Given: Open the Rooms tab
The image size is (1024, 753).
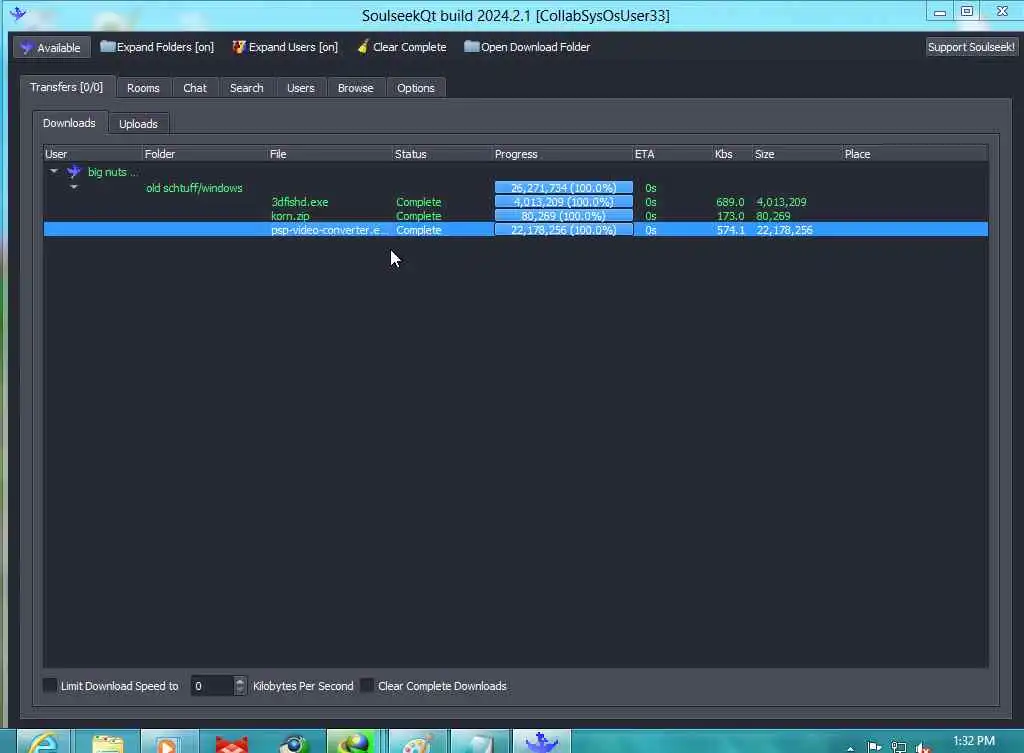Looking at the screenshot, I should coord(143,88).
